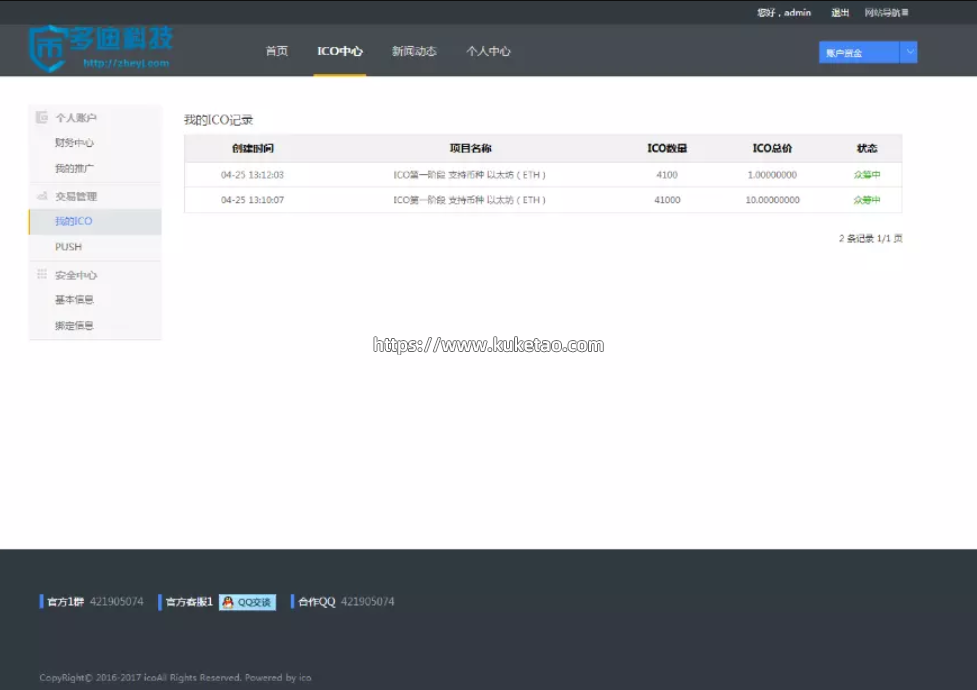Viewport: 977px width, 690px height.
Task: Open 财务中心 in the sidebar
Action: [75, 143]
